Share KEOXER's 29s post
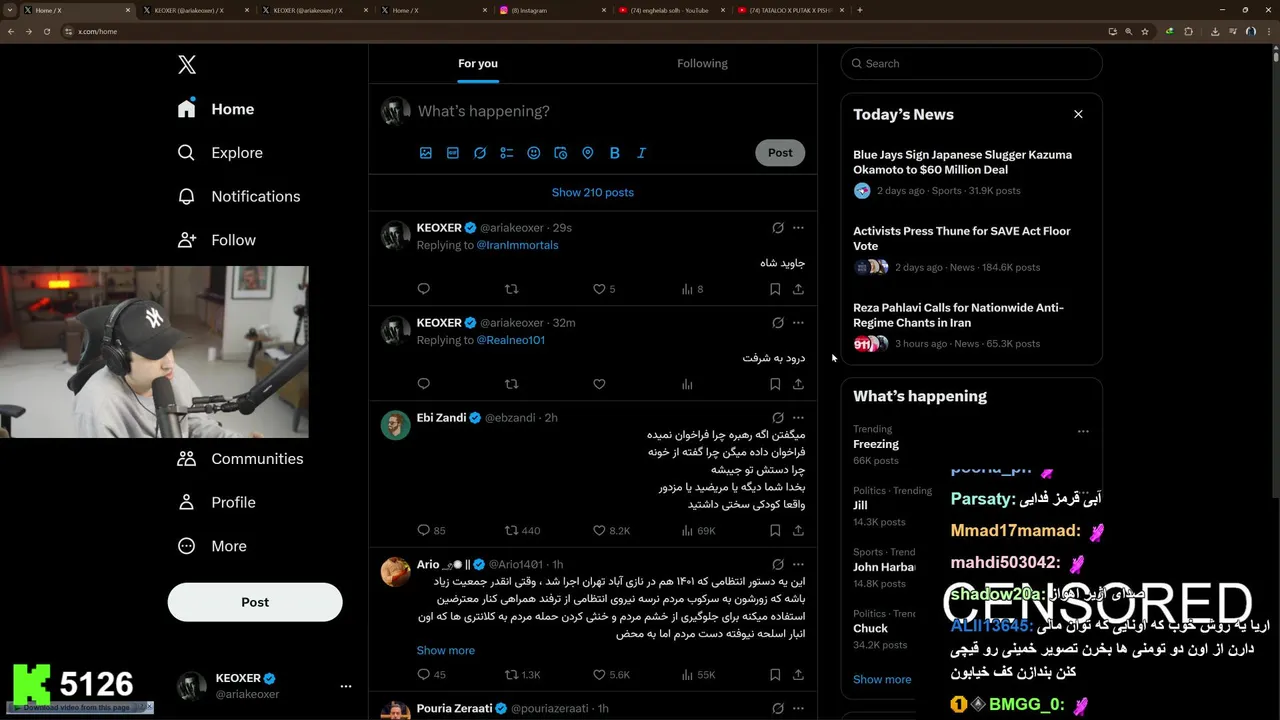This screenshot has height=720, width=1280. [798, 289]
